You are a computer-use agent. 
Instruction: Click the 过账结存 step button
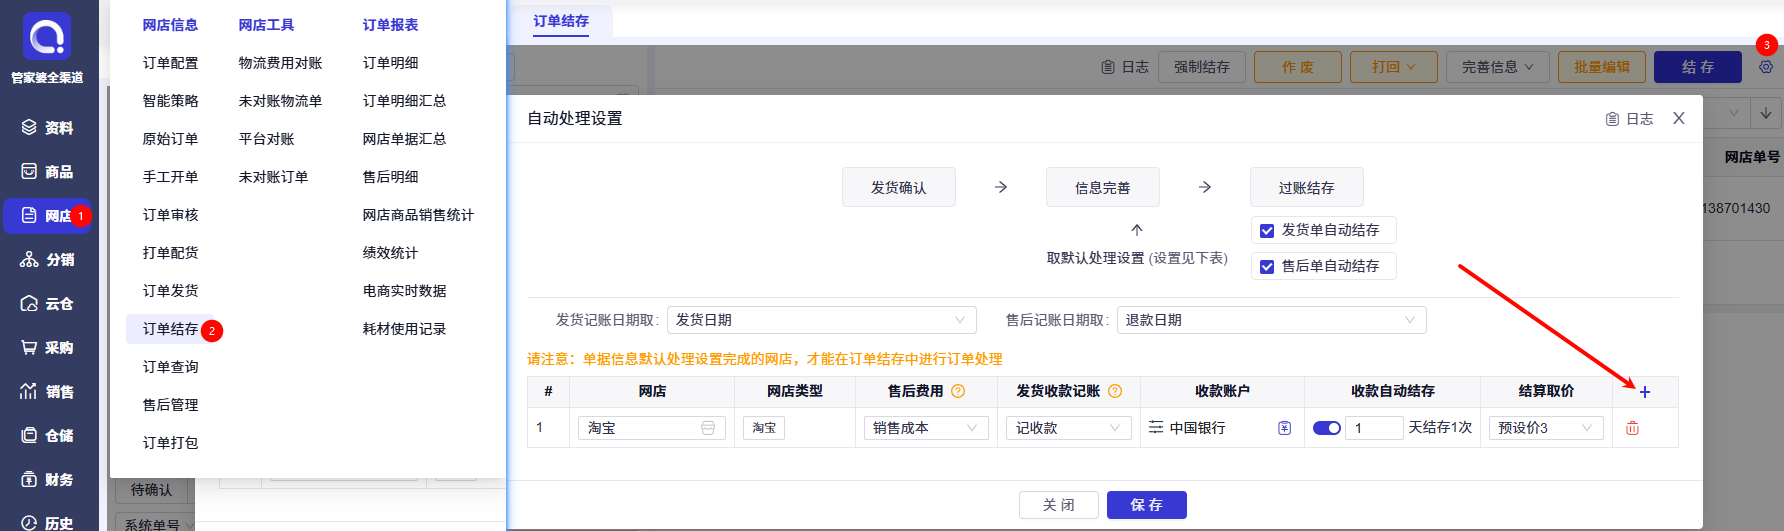pyautogui.click(x=1307, y=187)
